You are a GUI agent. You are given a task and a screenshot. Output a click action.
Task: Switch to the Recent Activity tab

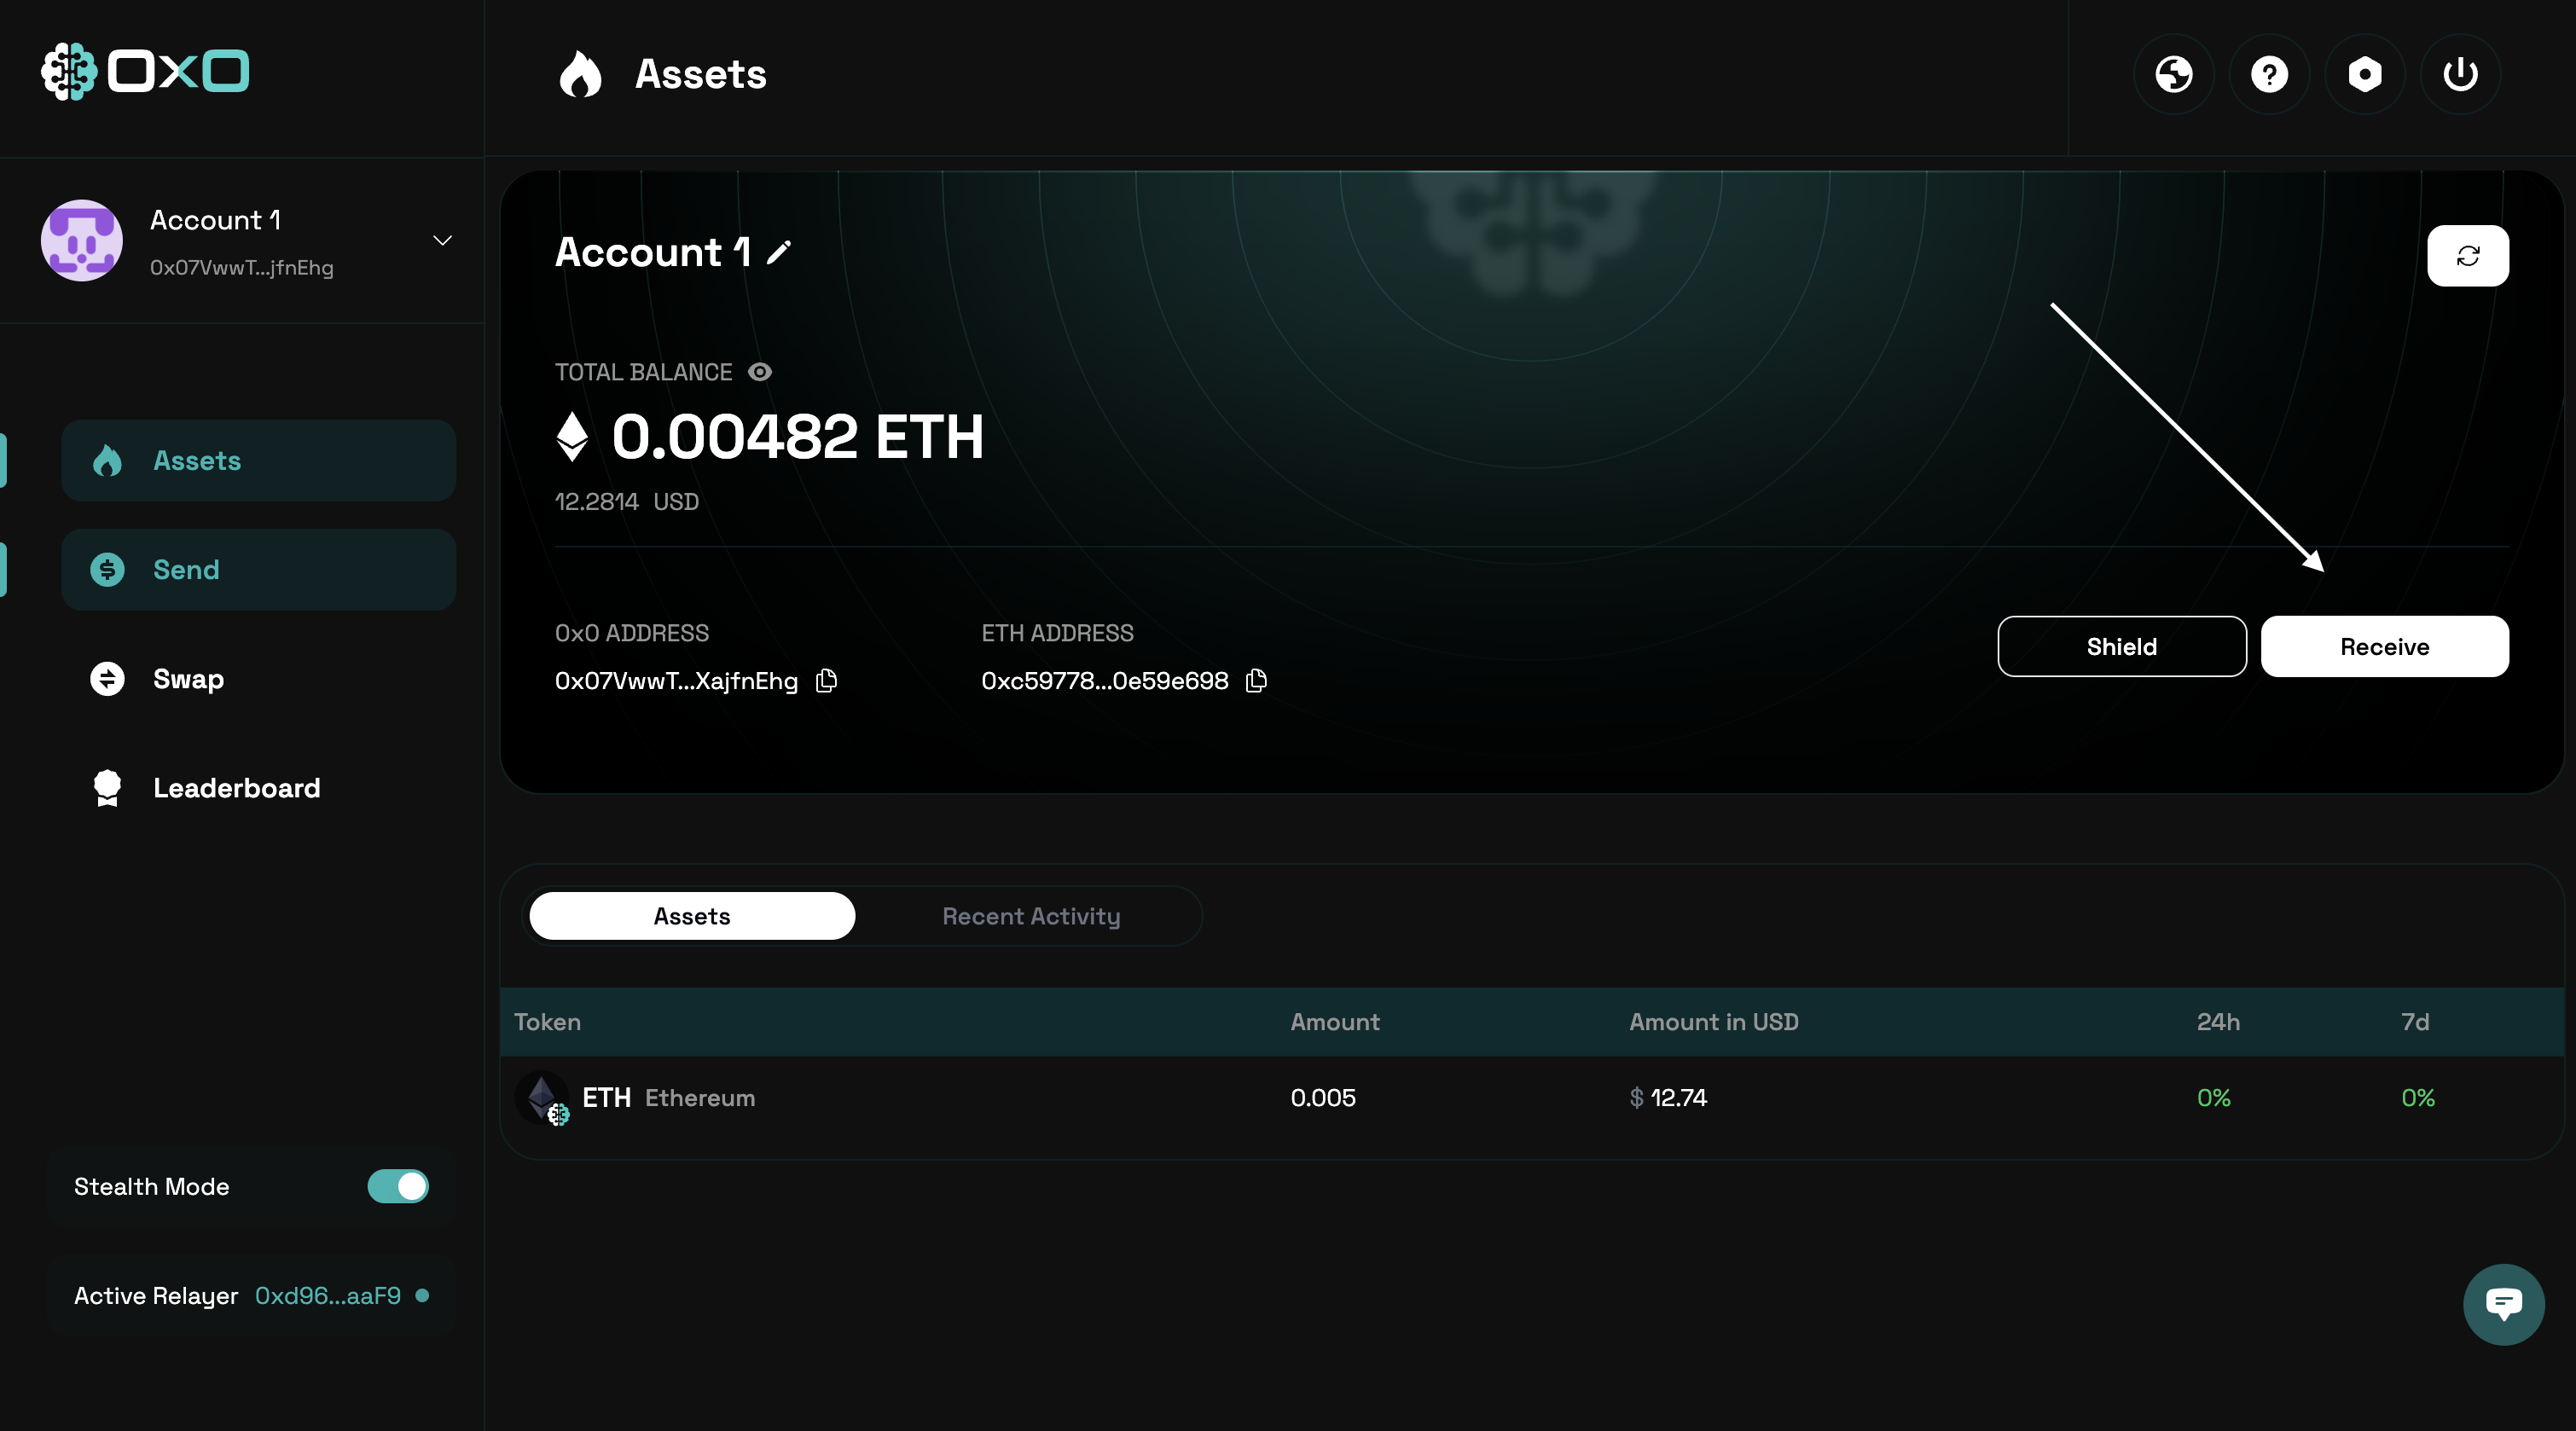pos(1030,916)
